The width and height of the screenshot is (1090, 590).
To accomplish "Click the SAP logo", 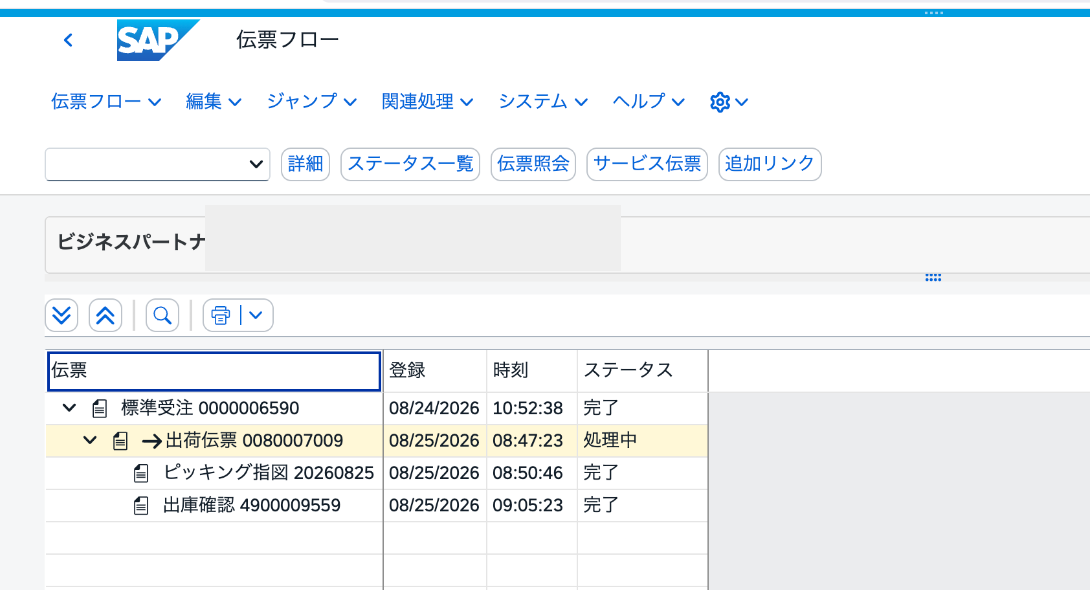I will (158, 40).
